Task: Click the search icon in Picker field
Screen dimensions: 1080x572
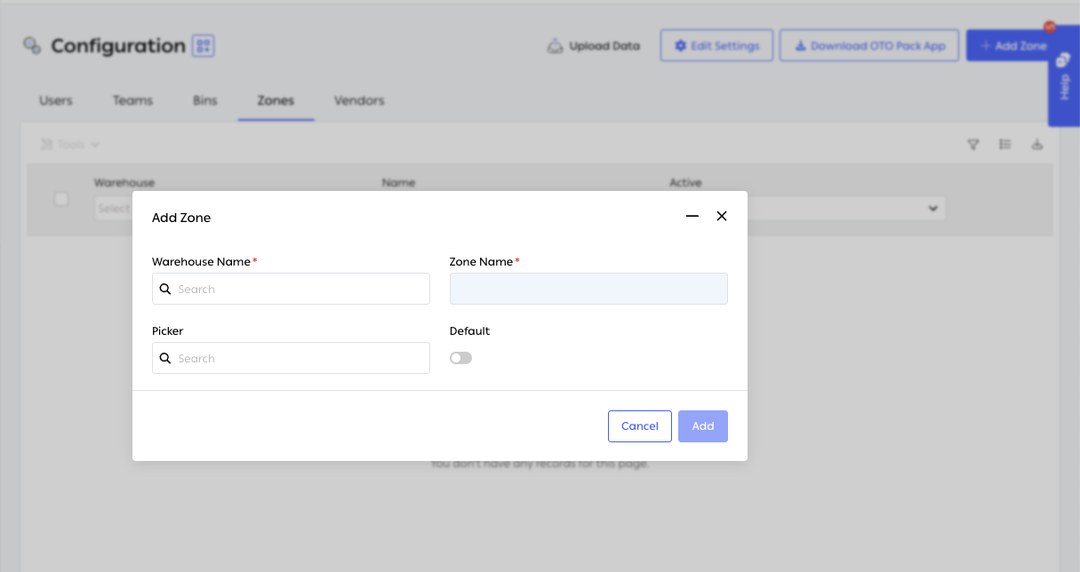Action: pyautogui.click(x=165, y=358)
